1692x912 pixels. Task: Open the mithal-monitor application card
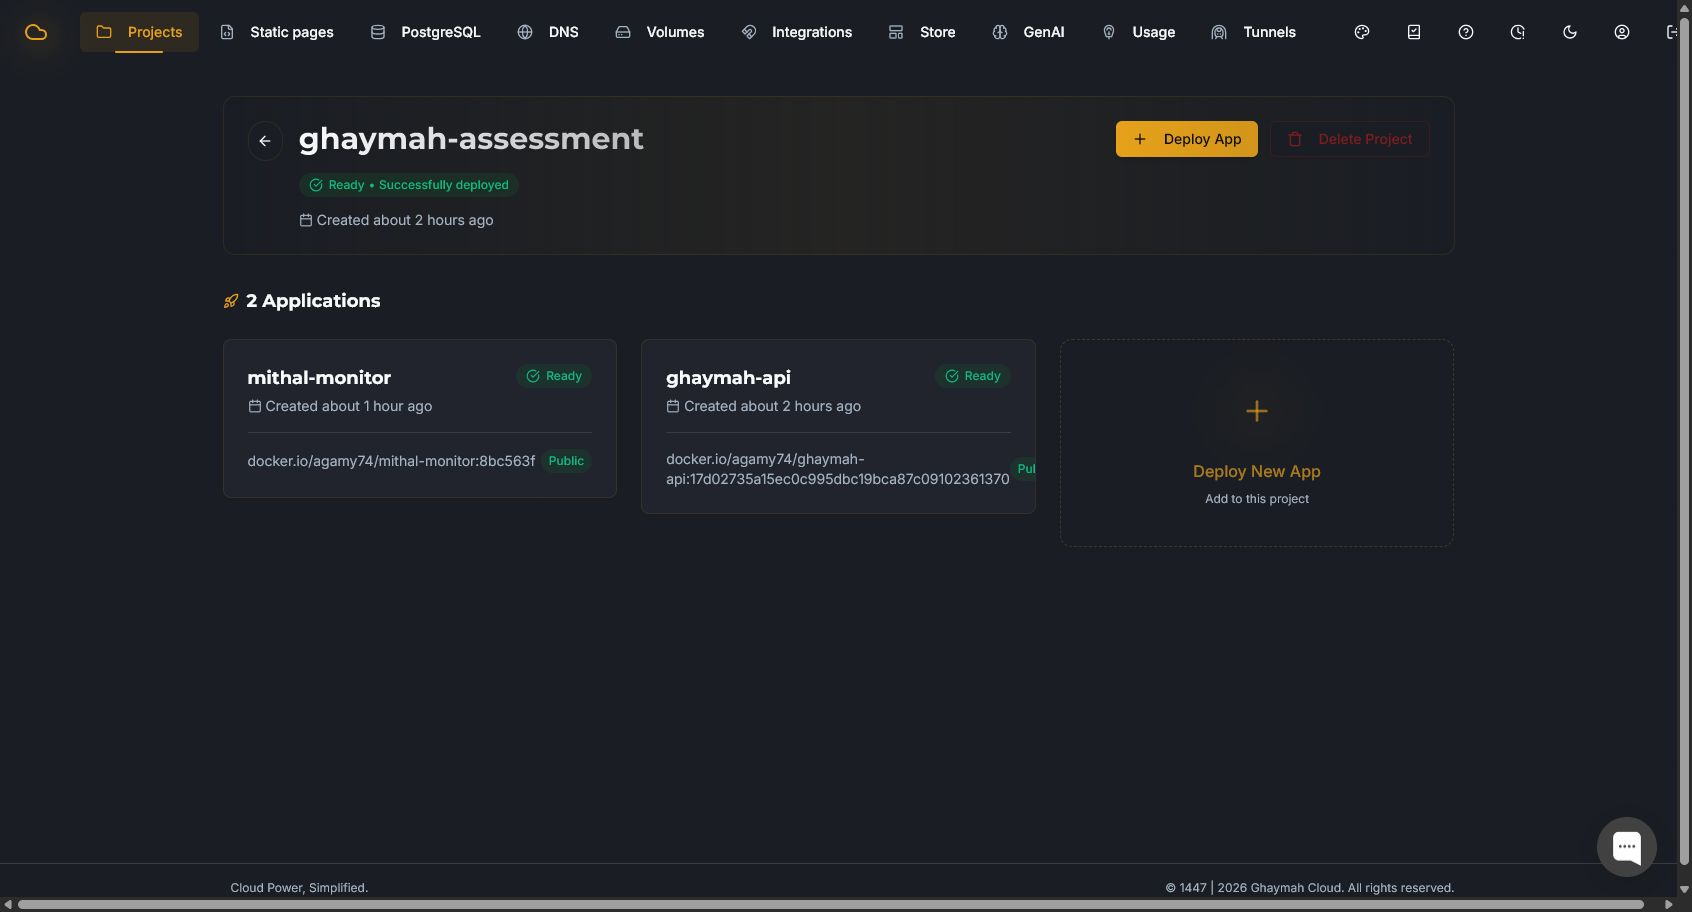(x=420, y=418)
